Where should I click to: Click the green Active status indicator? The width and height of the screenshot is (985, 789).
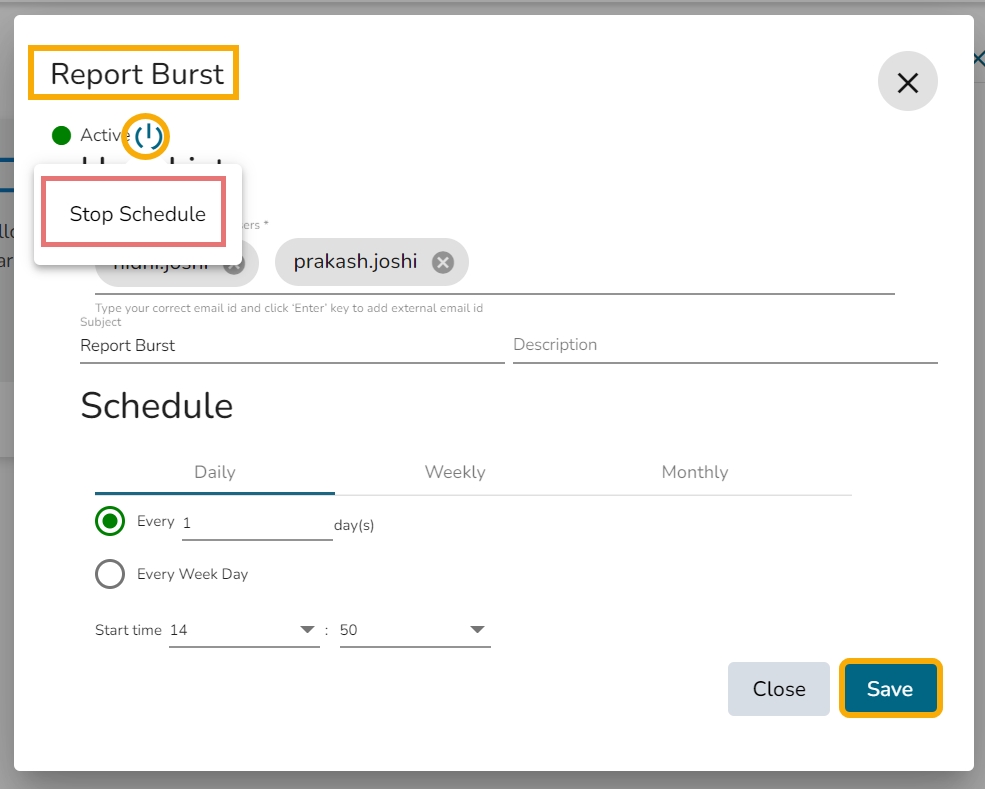point(62,135)
